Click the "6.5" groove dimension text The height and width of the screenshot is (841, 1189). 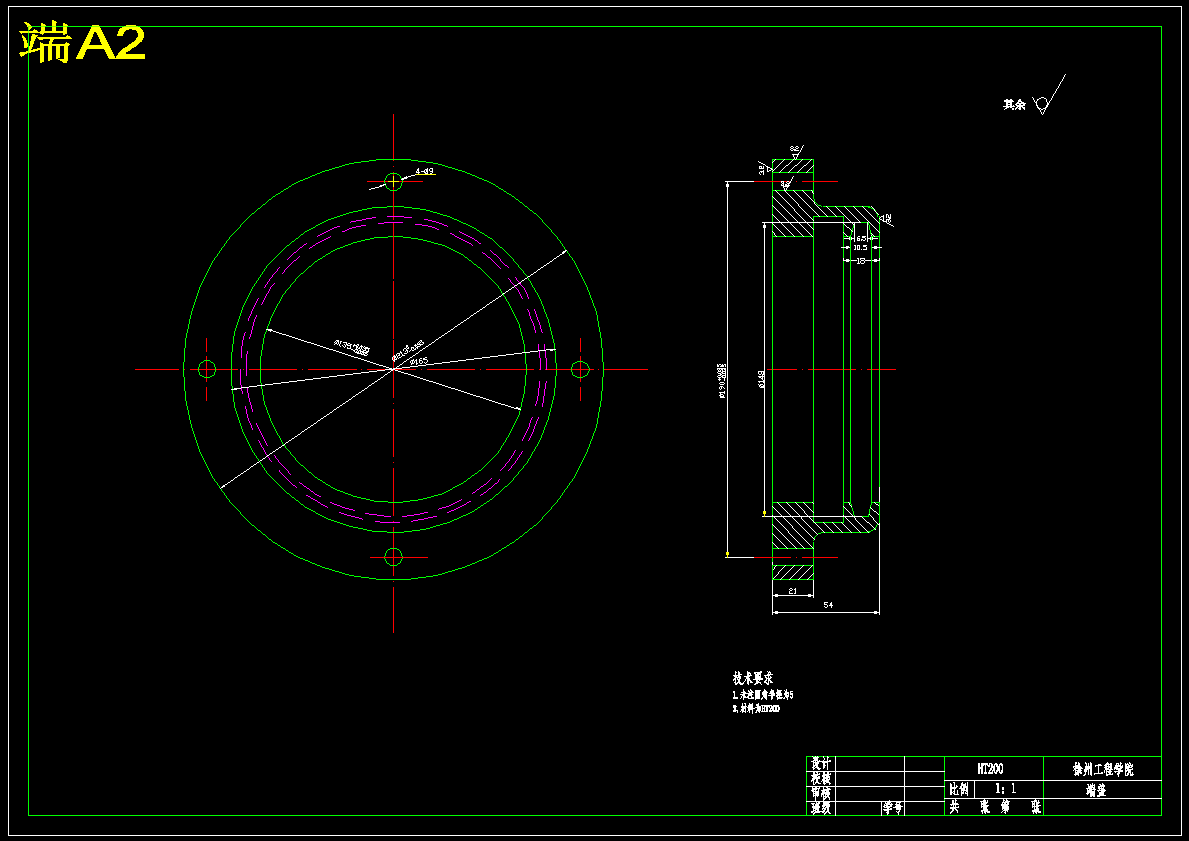[x=861, y=238]
